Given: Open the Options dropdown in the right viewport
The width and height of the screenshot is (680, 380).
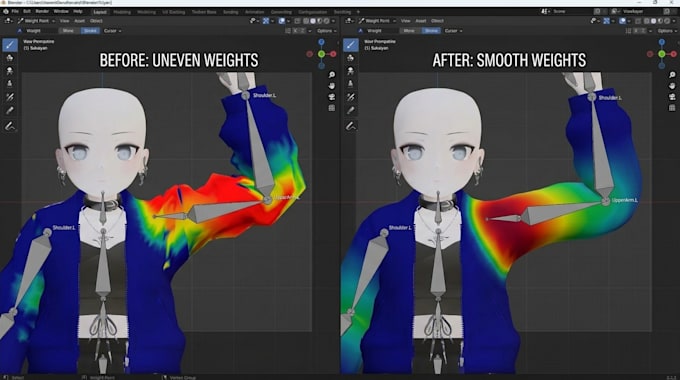Looking at the screenshot, I should pyautogui.click(x=667, y=31).
